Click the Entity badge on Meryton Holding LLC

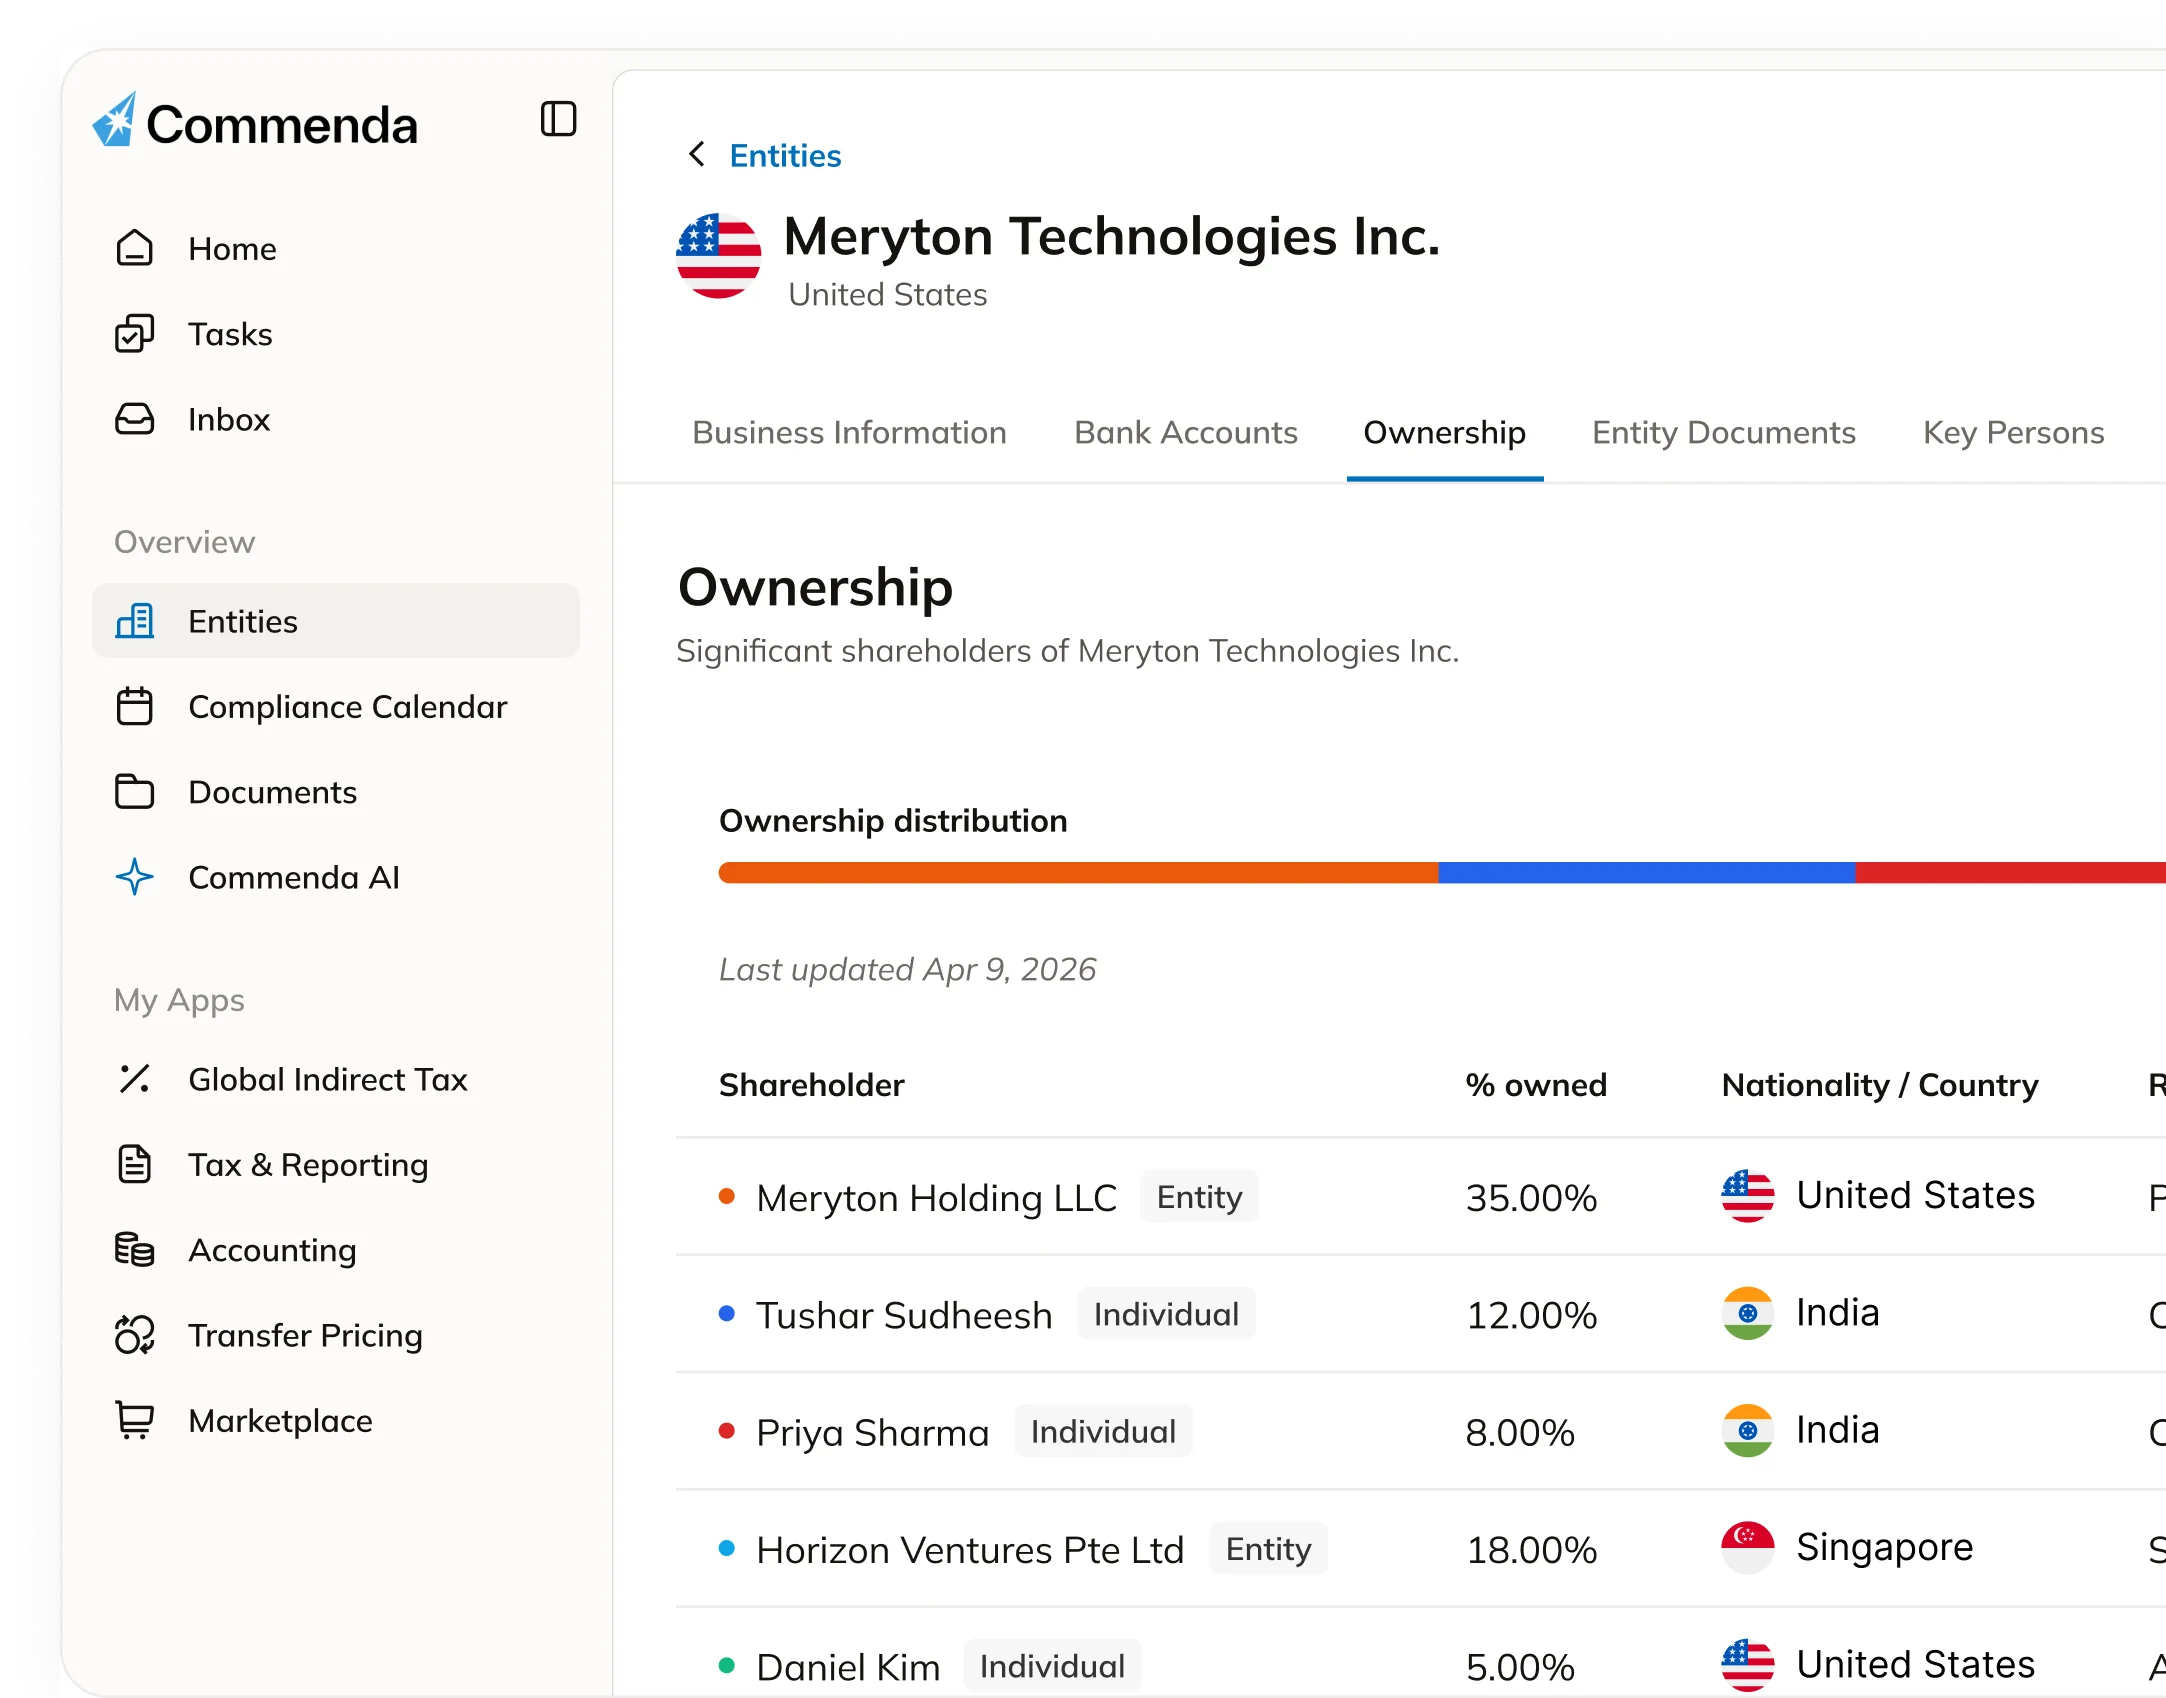(x=1199, y=1196)
